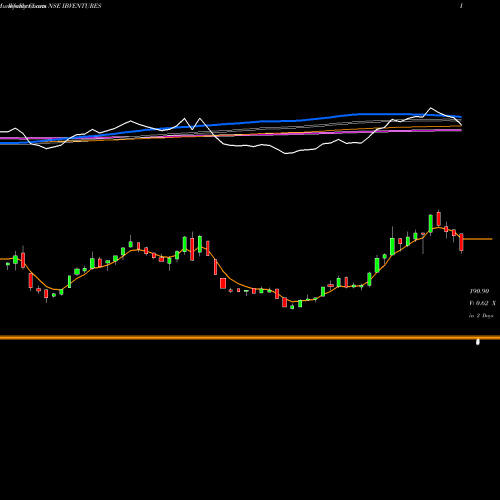
Task: Click the last red candlestick of the chart
Action: [462, 243]
